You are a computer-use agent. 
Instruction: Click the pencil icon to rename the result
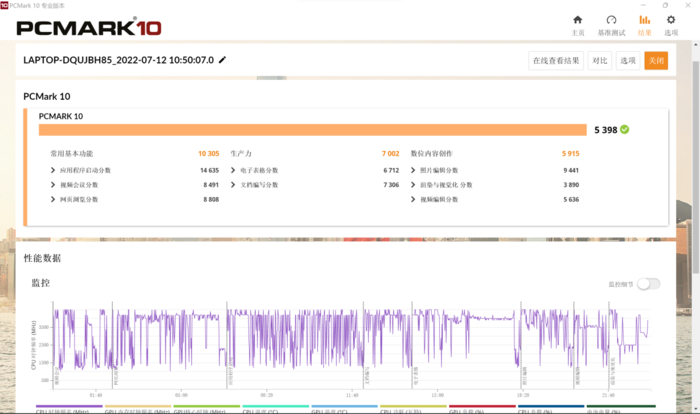pyautogui.click(x=222, y=60)
